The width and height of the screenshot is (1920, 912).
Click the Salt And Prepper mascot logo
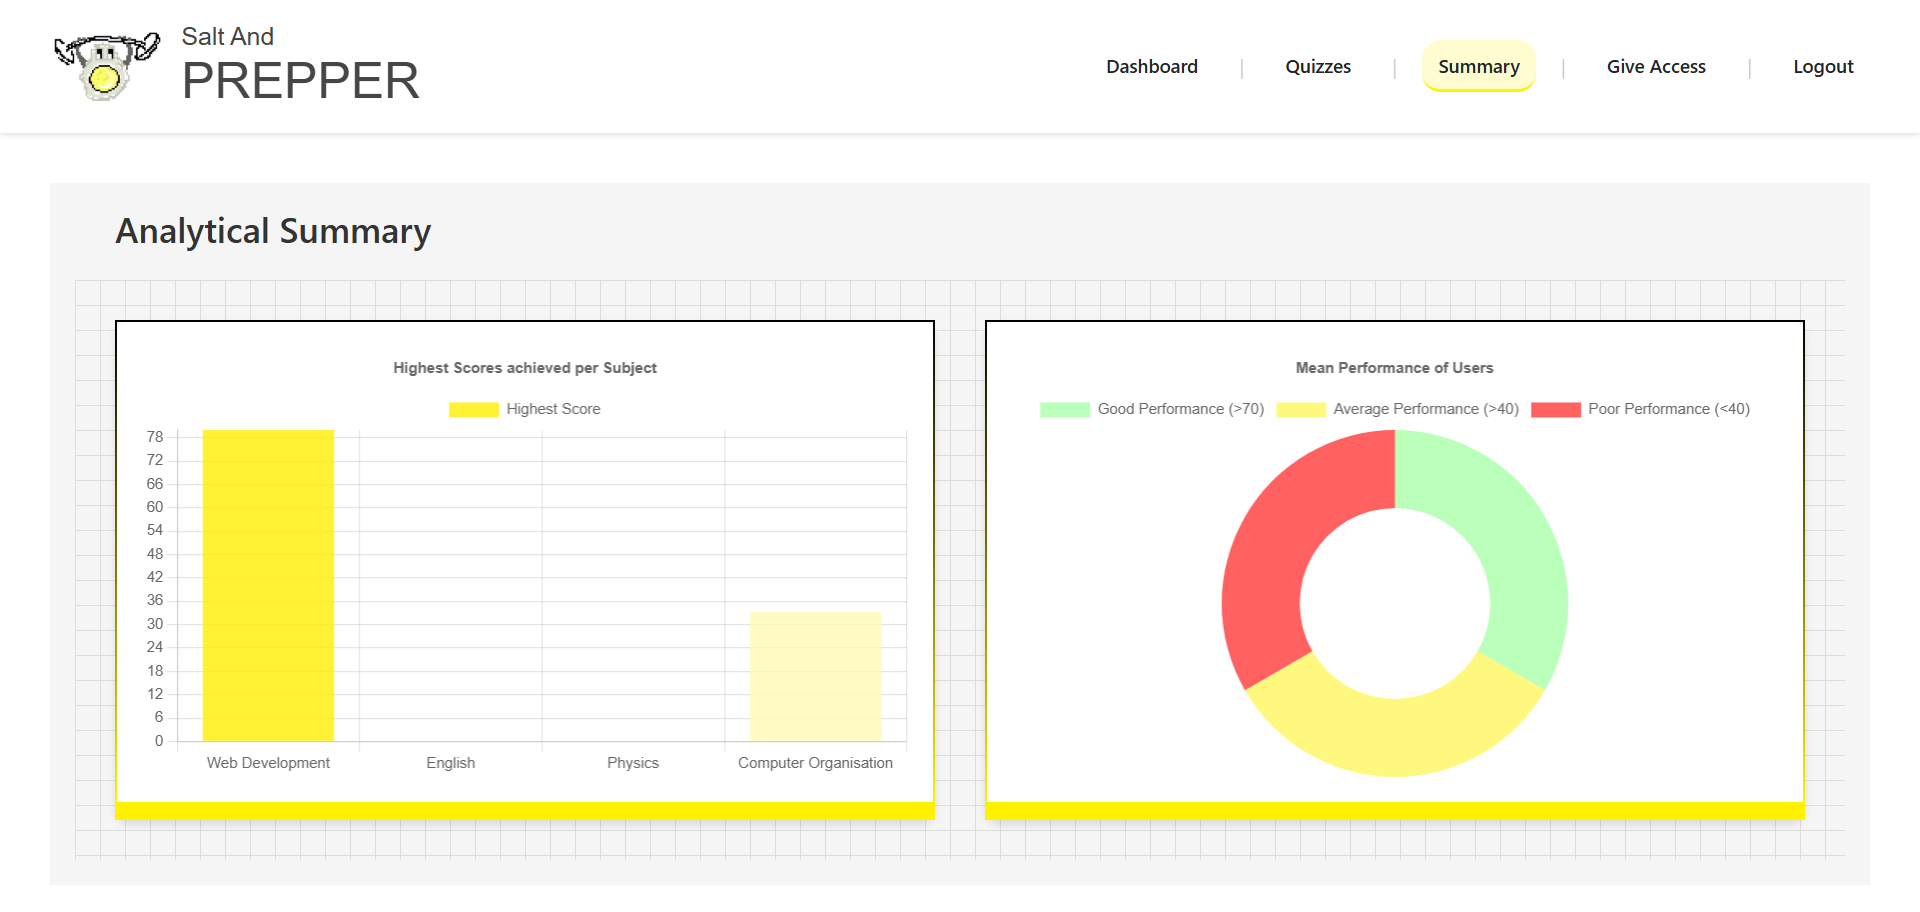pos(106,66)
